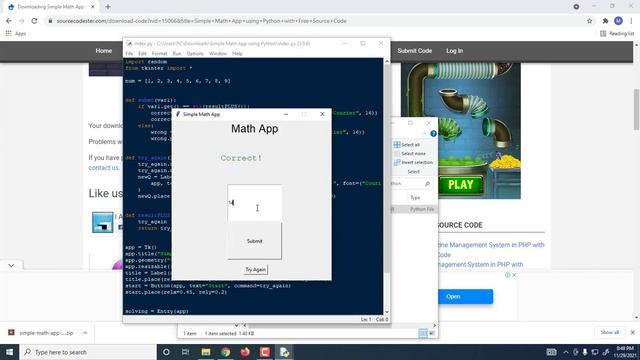
Task: Open the Apps shortcut in bookmarks bar
Action: [x=16, y=33]
